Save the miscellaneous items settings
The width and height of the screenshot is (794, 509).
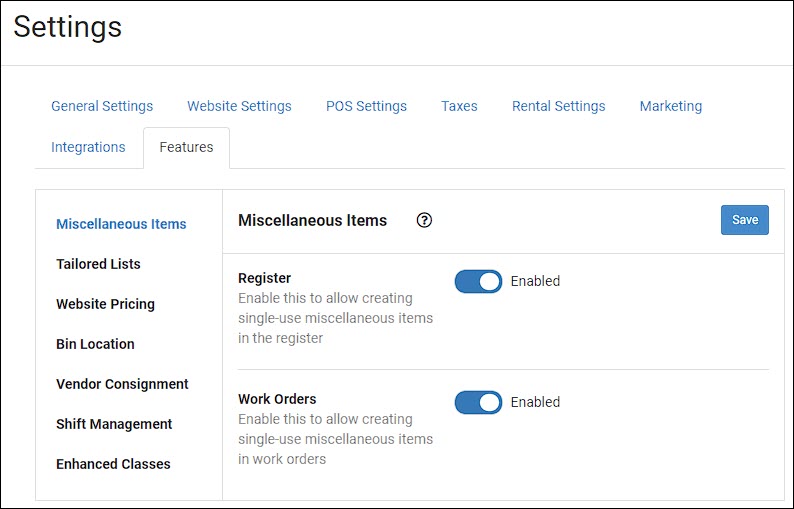pos(744,220)
